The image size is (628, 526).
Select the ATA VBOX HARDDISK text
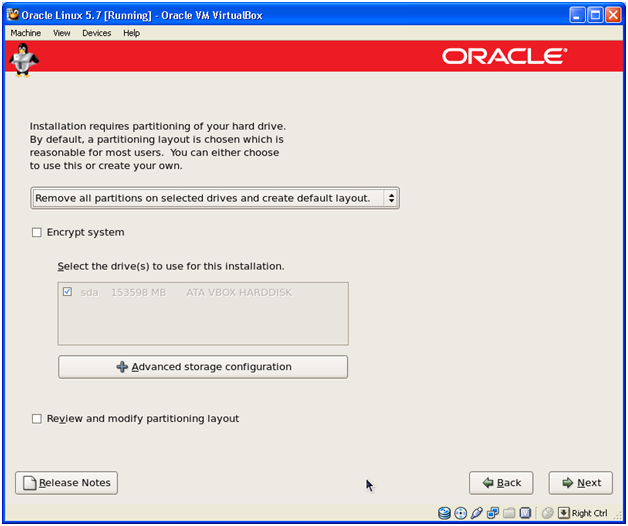coord(239,292)
